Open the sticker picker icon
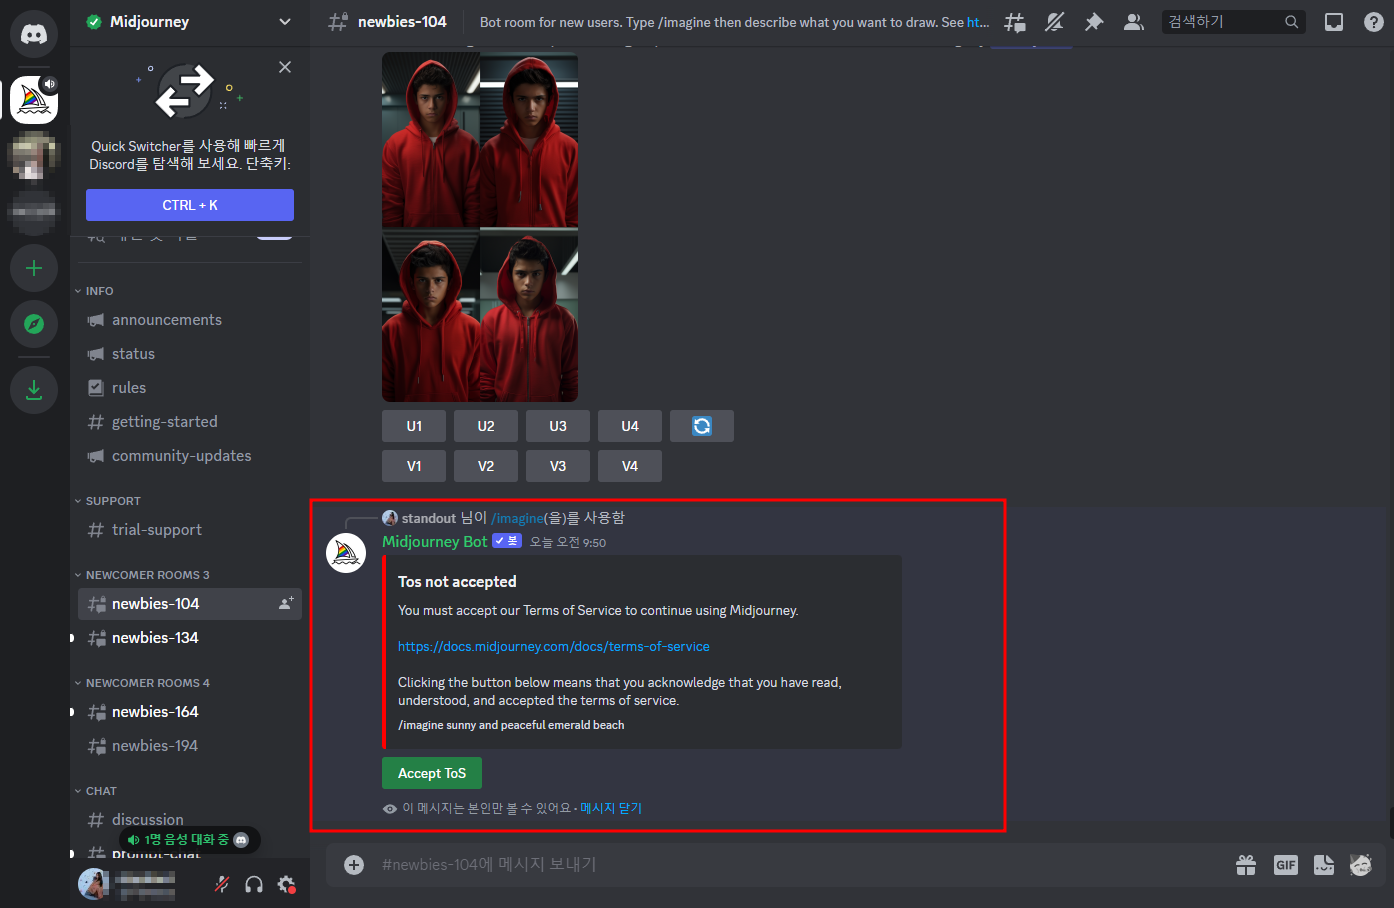 (1324, 865)
